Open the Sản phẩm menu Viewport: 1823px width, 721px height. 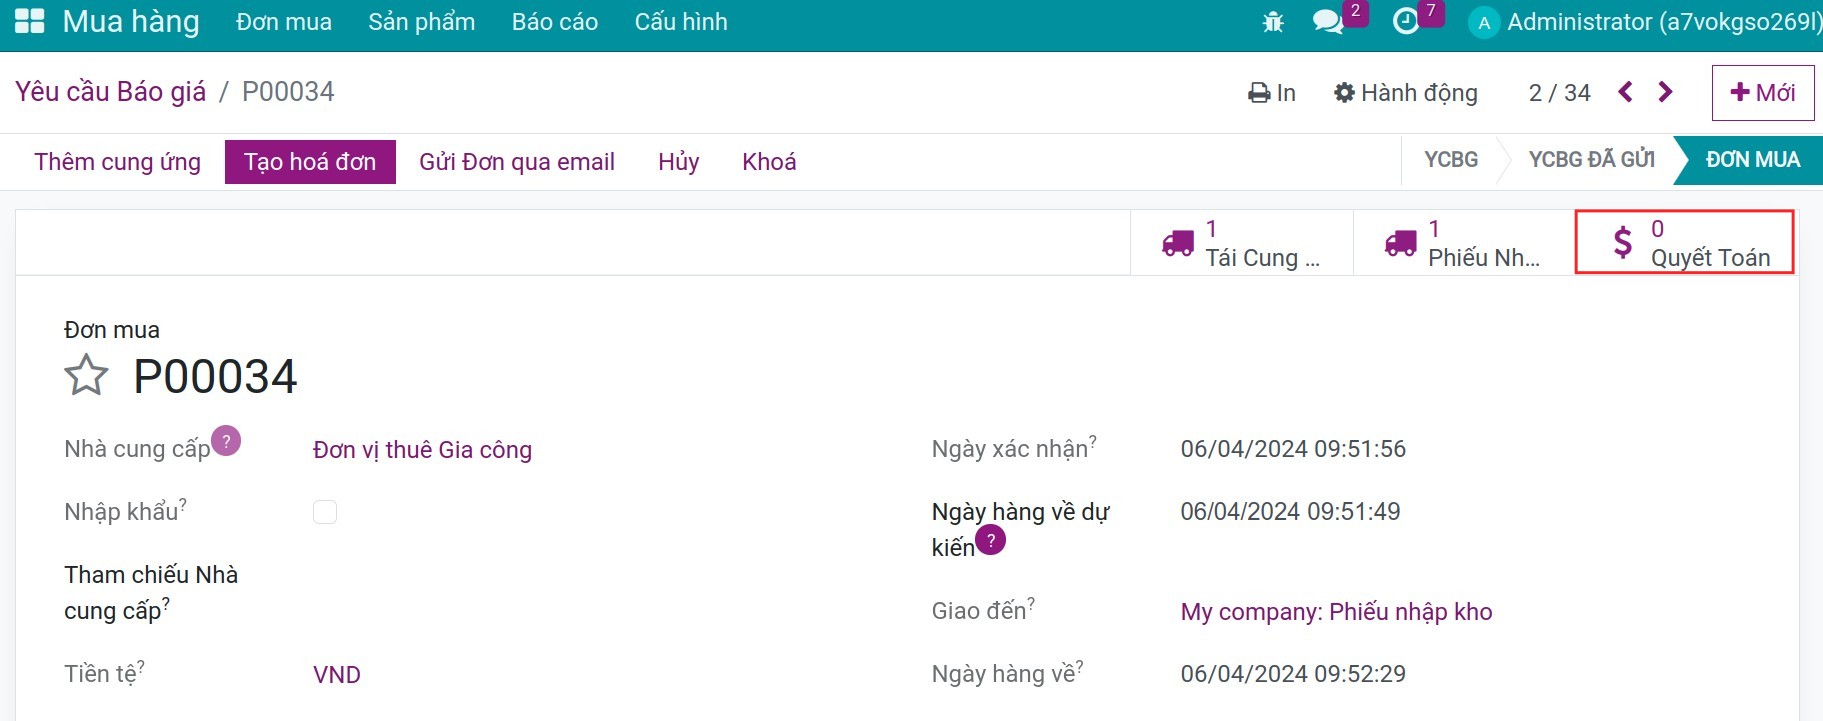pos(422,22)
